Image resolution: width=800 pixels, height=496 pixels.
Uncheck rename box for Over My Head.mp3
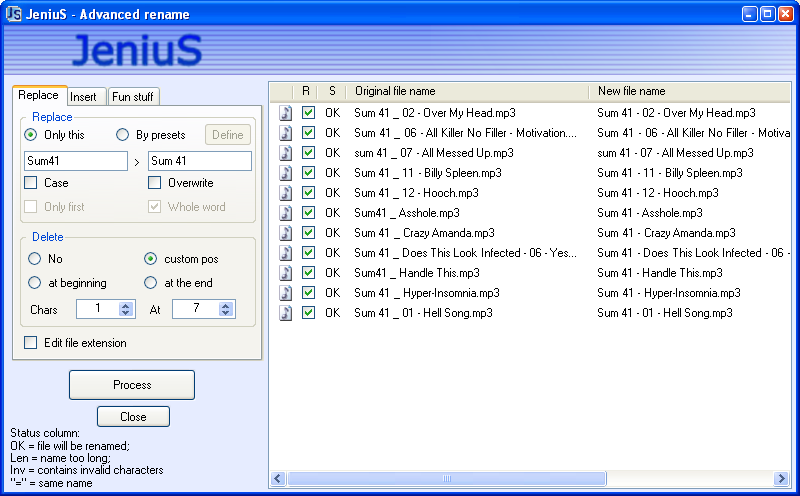[x=308, y=112]
